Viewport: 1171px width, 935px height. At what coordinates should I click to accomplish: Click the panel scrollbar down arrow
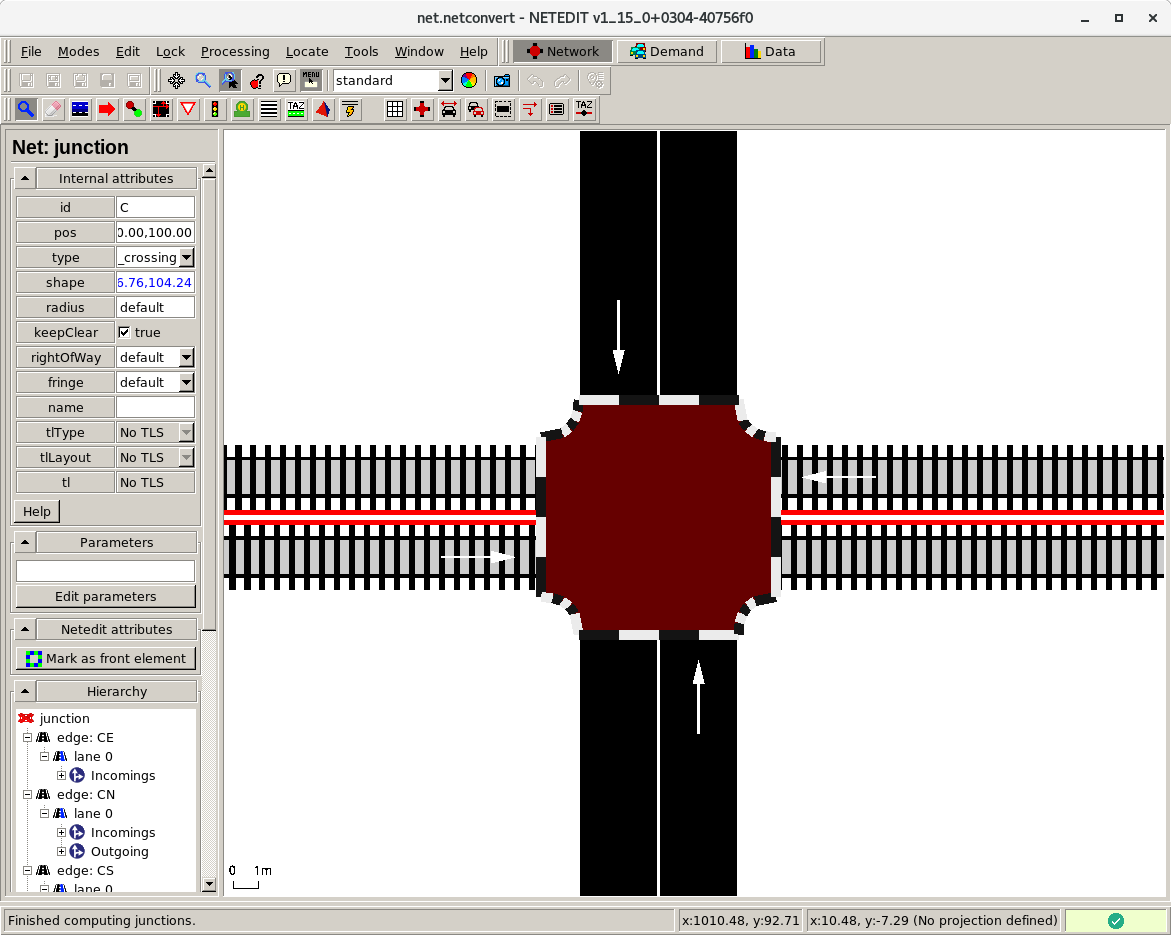coord(209,884)
